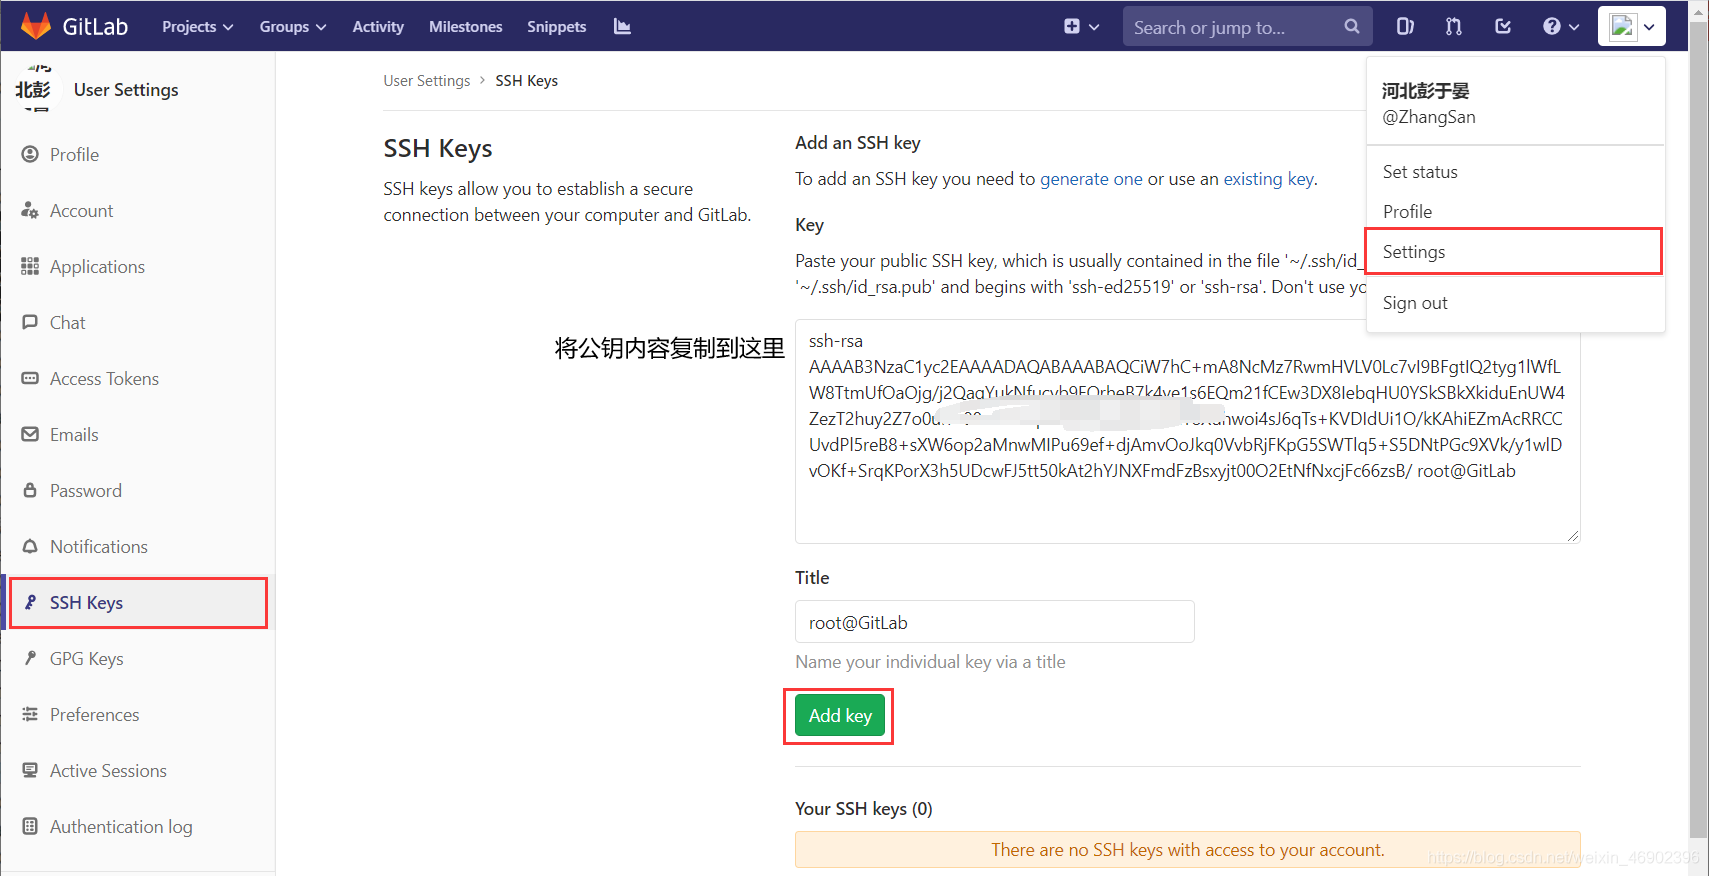This screenshot has width=1709, height=876.
Task: Click the Profile icon in the sidebar
Action: click(30, 154)
